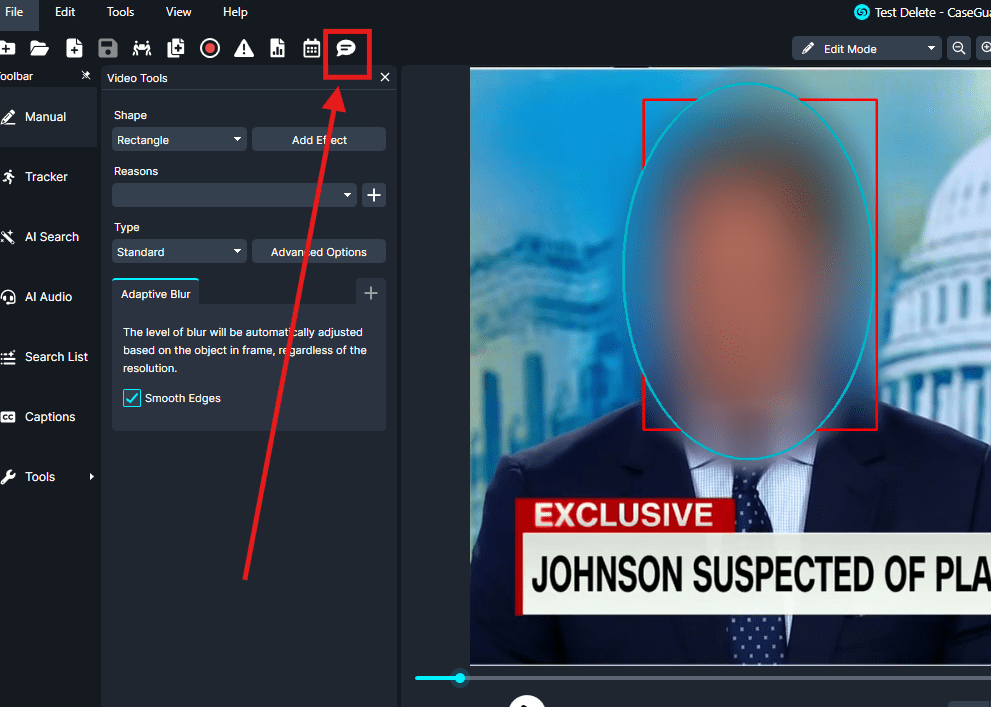Click the speech bubble comments icon
This screenshot has height=707, width=991.
coord(346,48)
